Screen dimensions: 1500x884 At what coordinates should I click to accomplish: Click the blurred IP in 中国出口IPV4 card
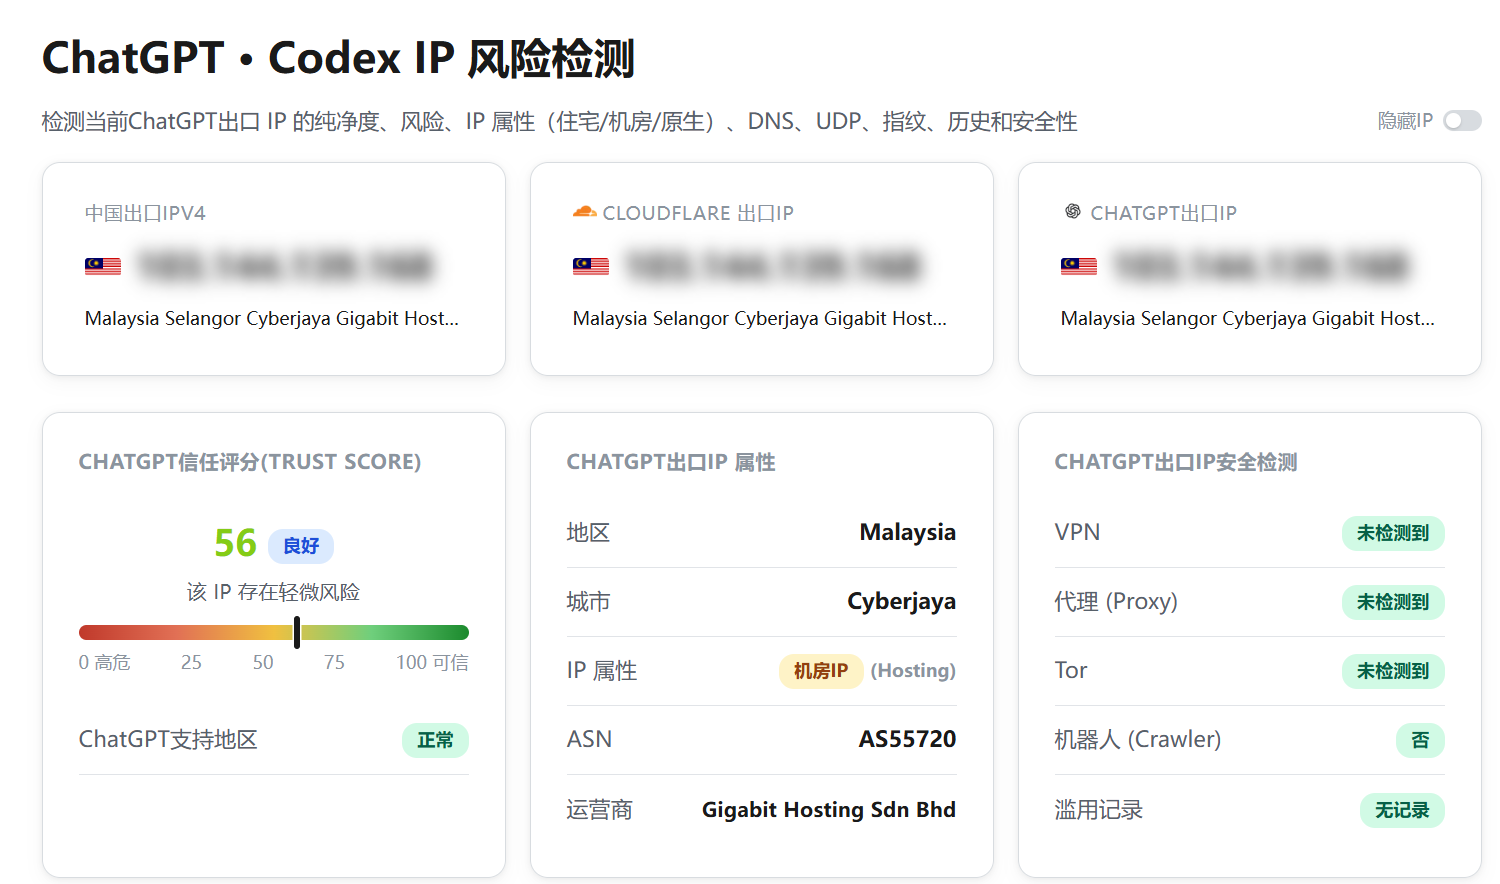click(286, 266)
